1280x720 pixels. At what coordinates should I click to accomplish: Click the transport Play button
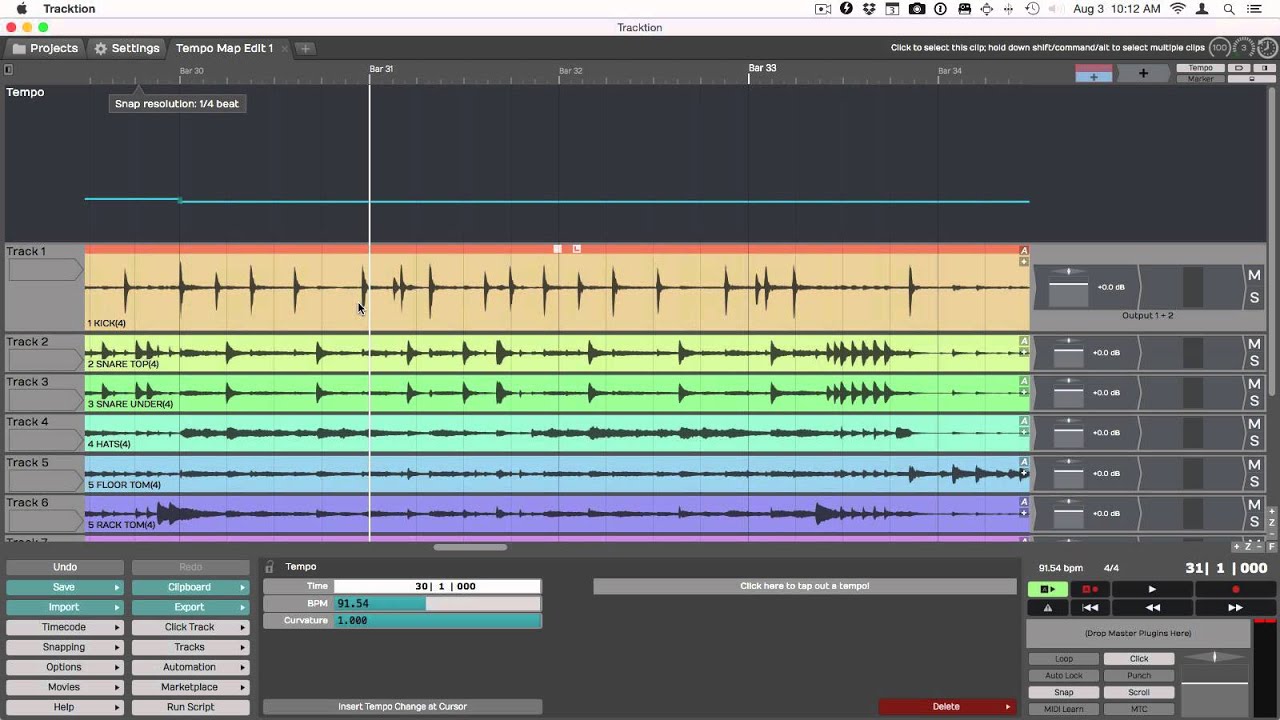click(1151, 590)
